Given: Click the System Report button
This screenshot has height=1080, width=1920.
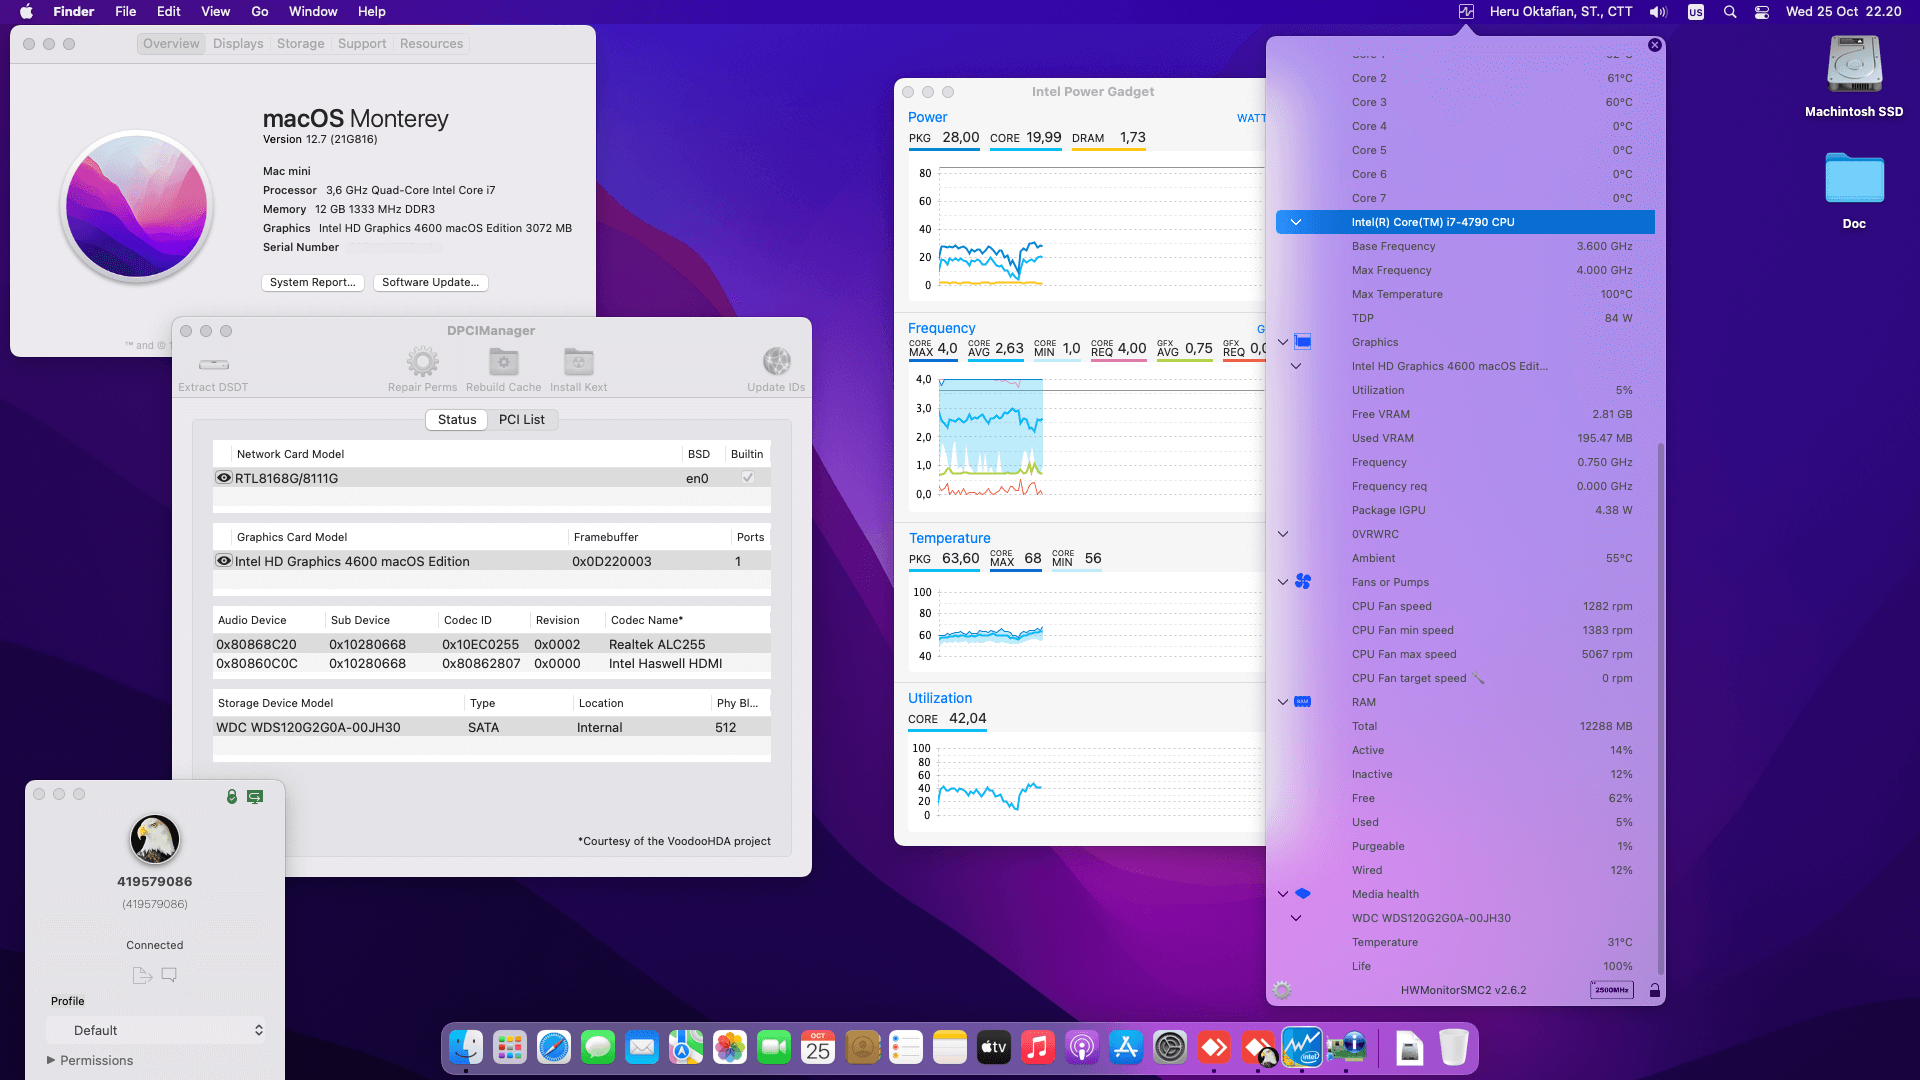Looking at the screenshot, I should point(312,283).
